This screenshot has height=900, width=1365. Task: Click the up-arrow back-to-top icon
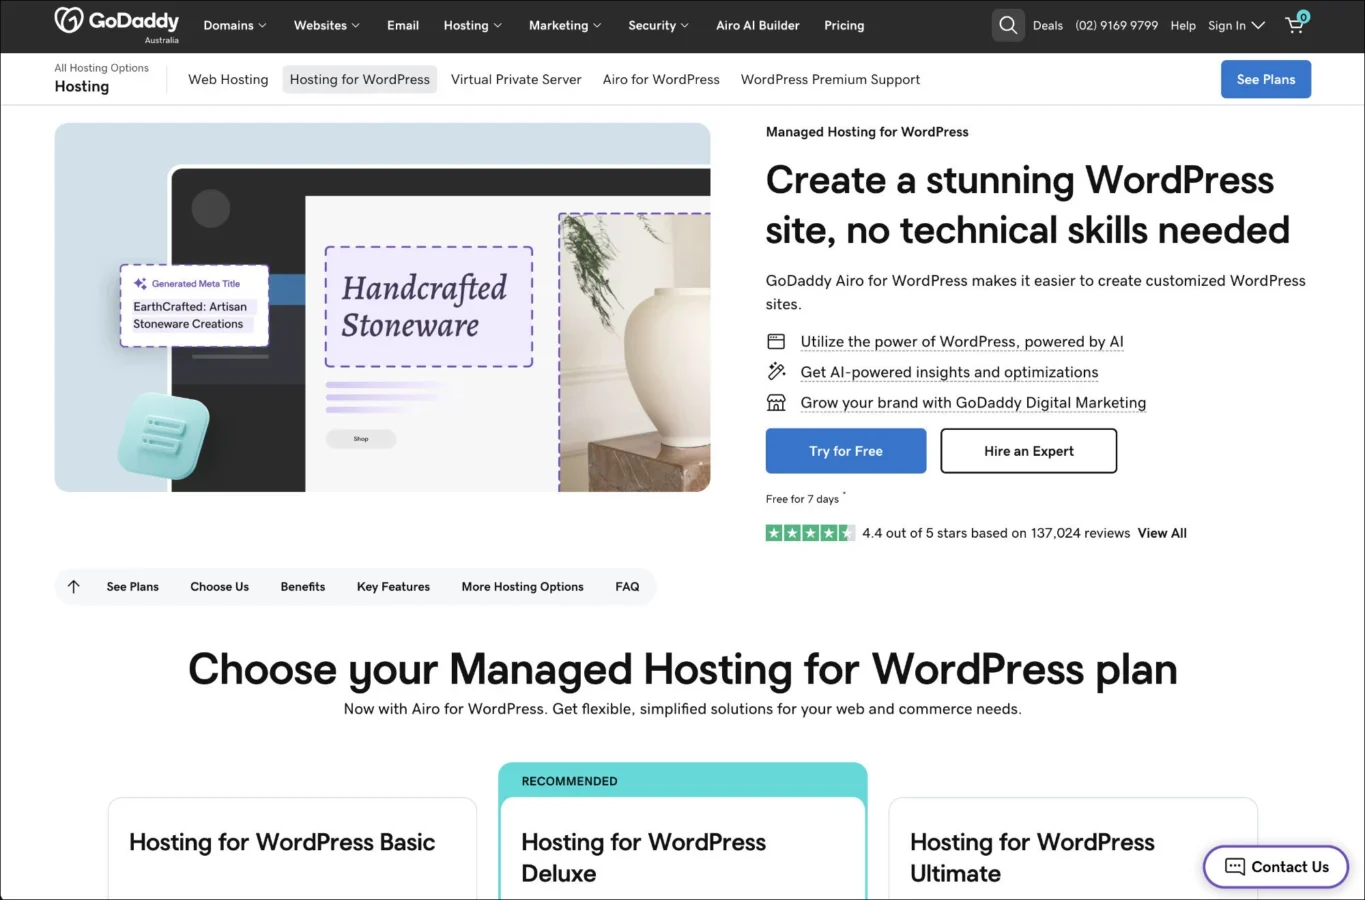click(x=74, y=587)
